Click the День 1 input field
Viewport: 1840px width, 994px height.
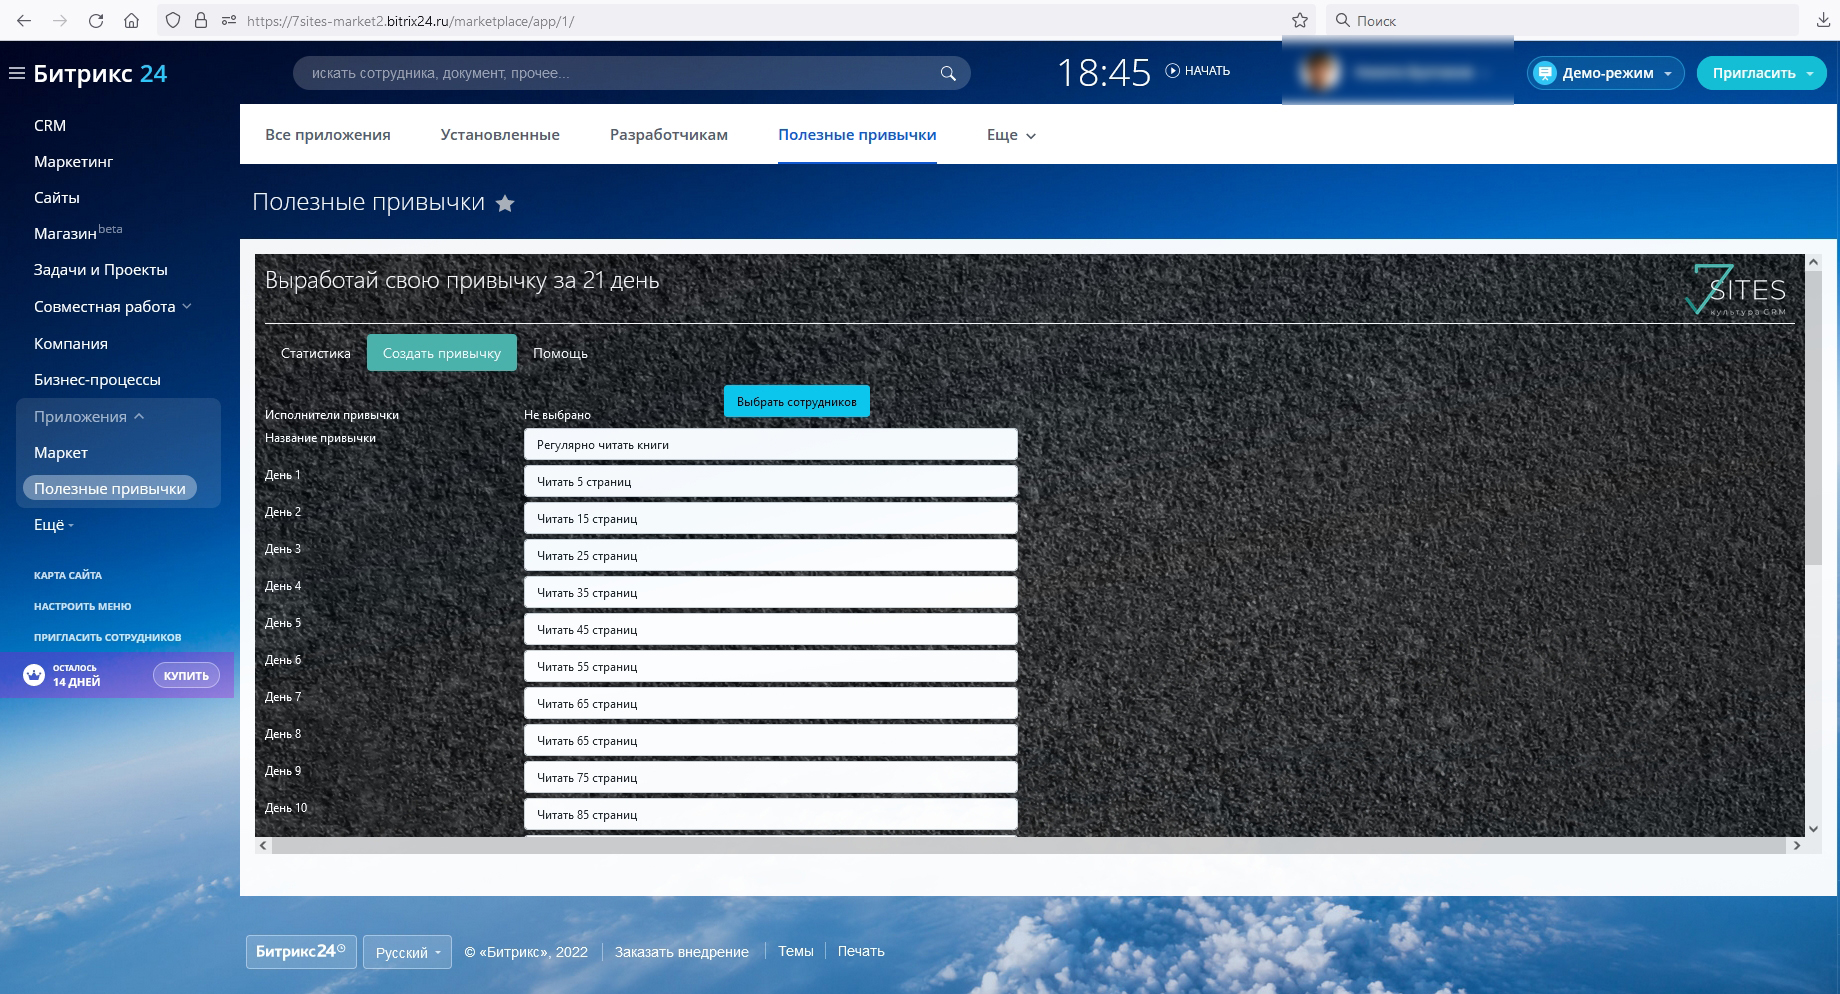click(x=770, y=482)
